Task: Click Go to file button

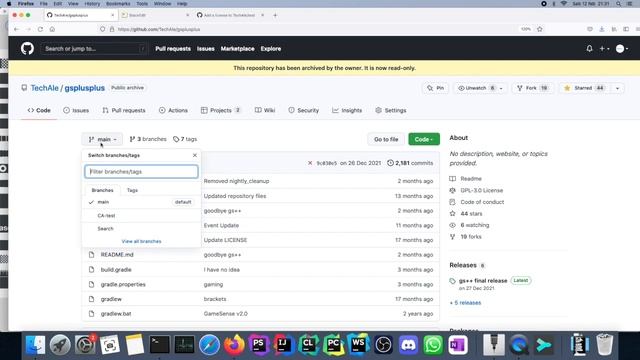Action: (386, 139)
